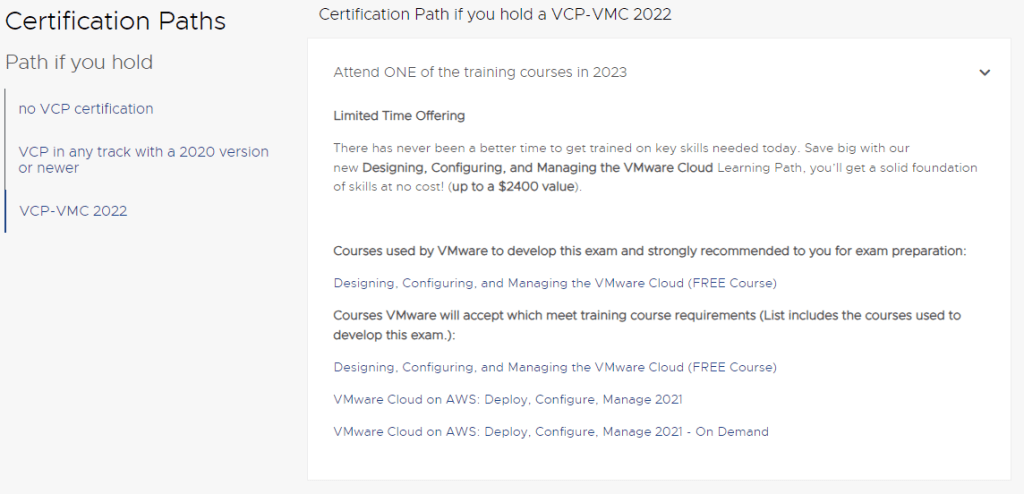The image size is (1024, 494).
Task: Open 'VMware Cloud on AWS: Deploy, Configure, Manage 2021'
Action: tap(507, 399)
